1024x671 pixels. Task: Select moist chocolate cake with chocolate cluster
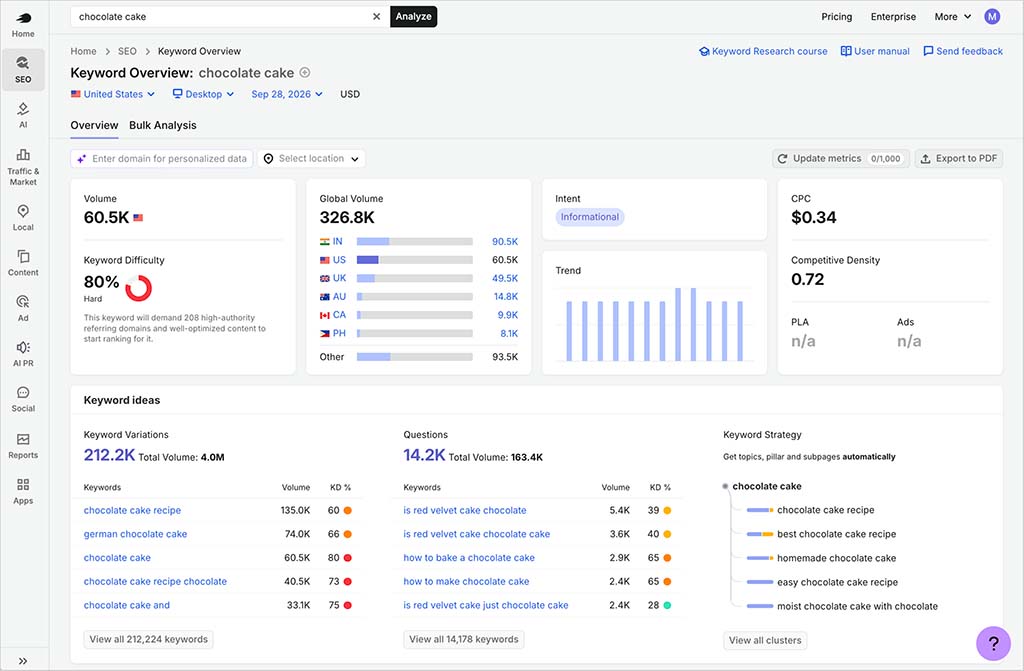(857, 606)
